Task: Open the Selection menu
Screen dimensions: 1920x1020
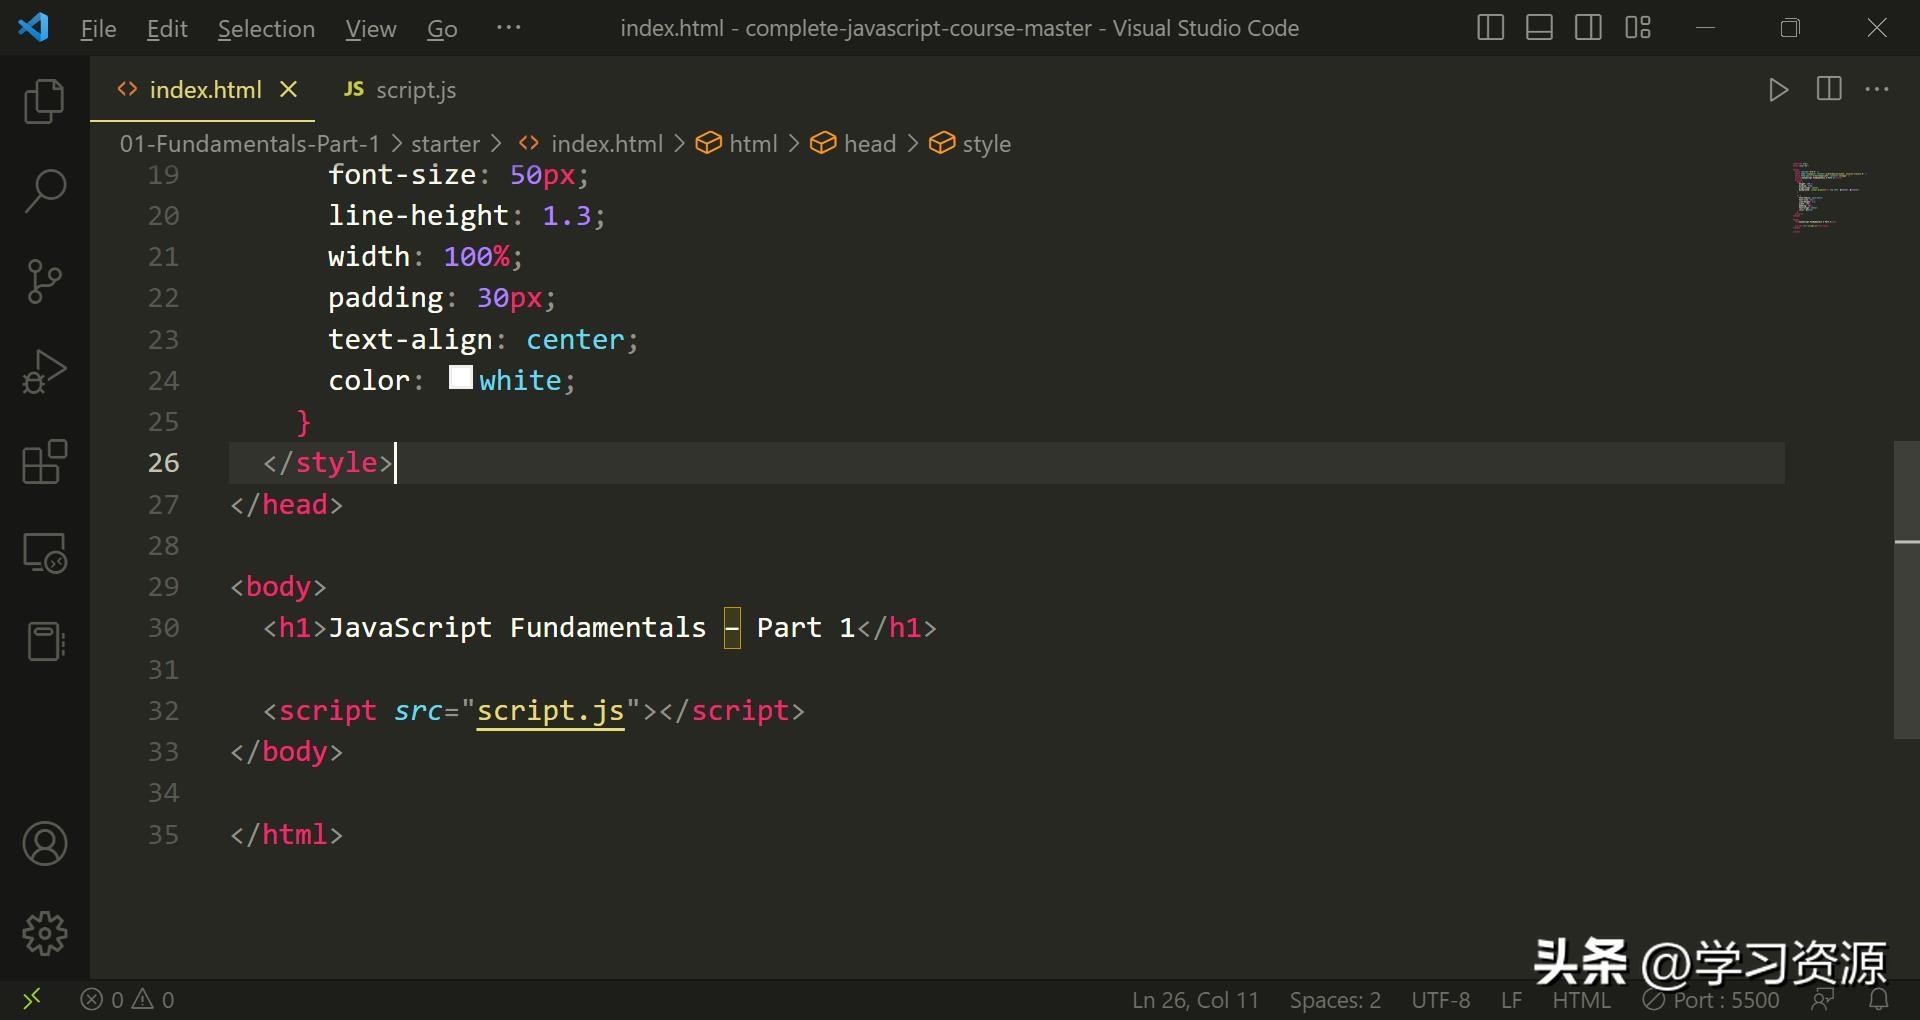Action: 266,29
